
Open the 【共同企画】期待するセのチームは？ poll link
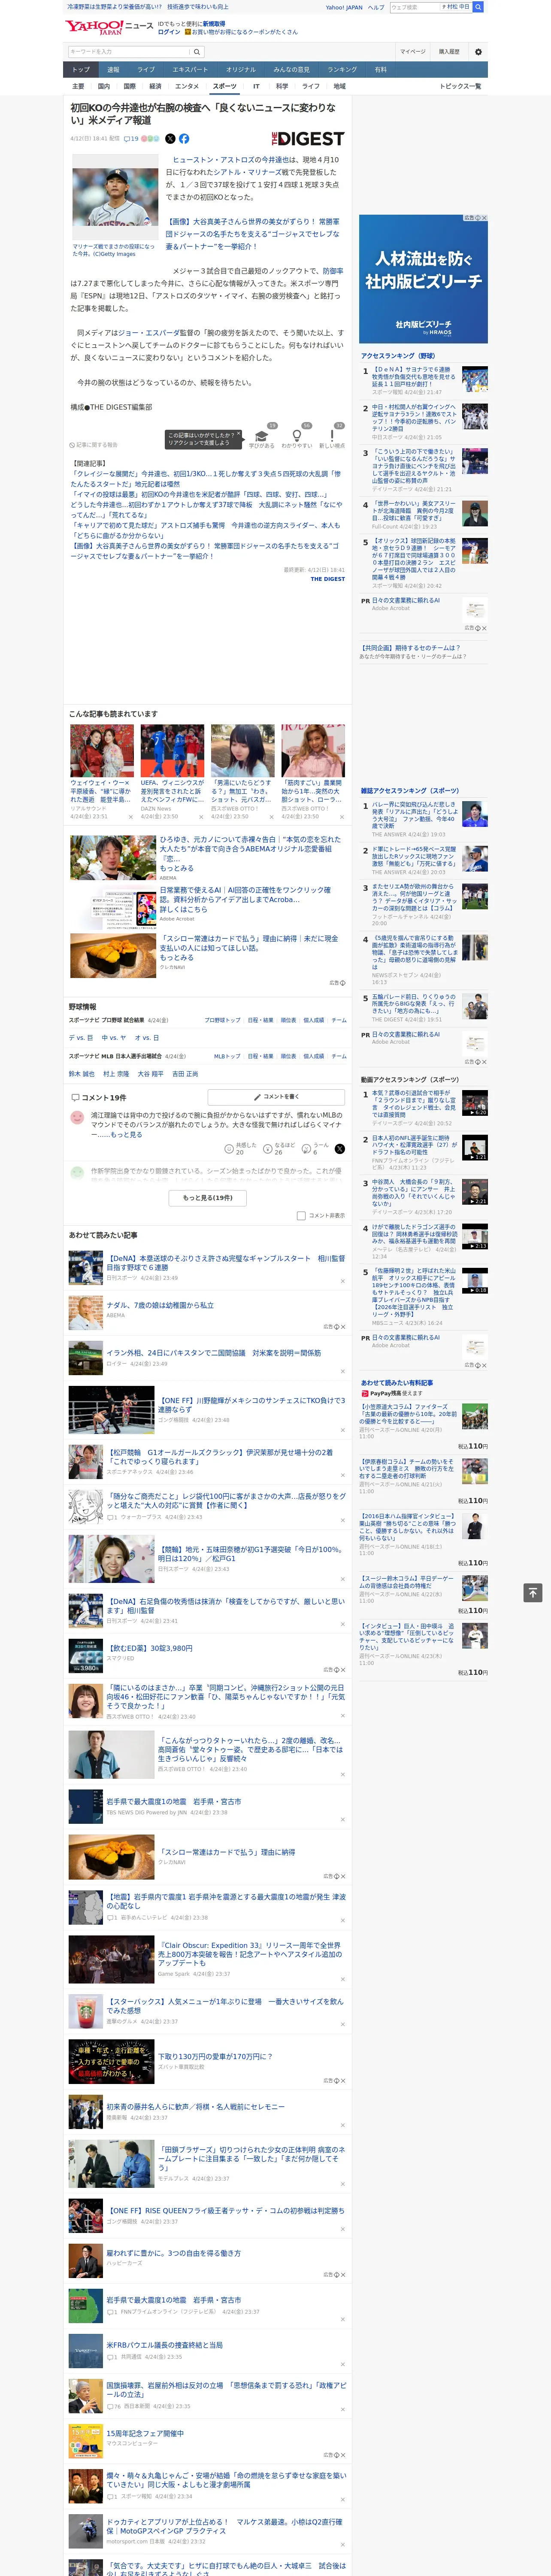(x=411, y=647)
